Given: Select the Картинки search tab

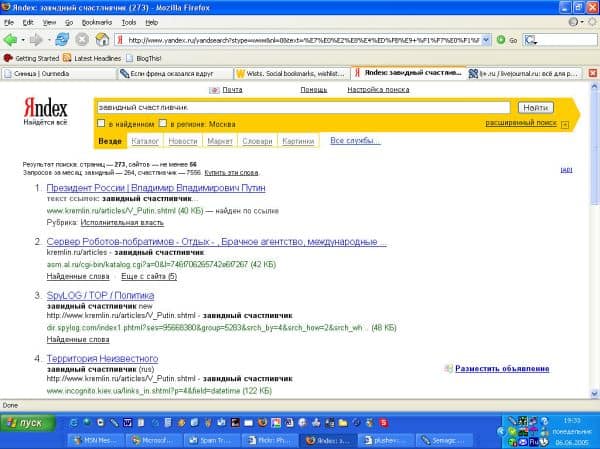Looking at the screenshot, I should click(x=298, y=141).
